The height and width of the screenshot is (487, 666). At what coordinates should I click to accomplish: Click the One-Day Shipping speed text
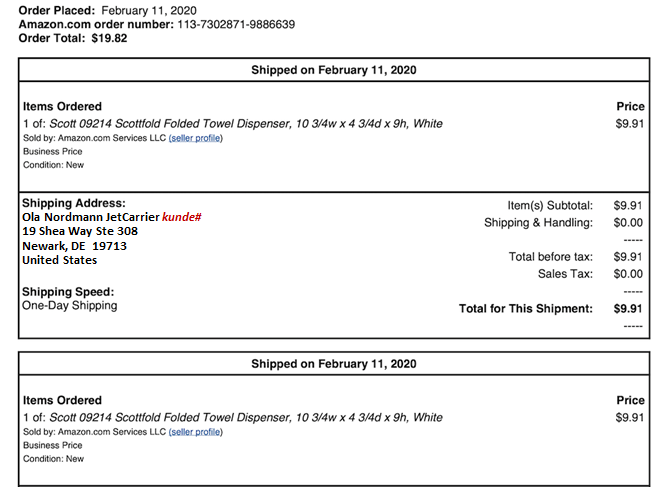(70, 306)
